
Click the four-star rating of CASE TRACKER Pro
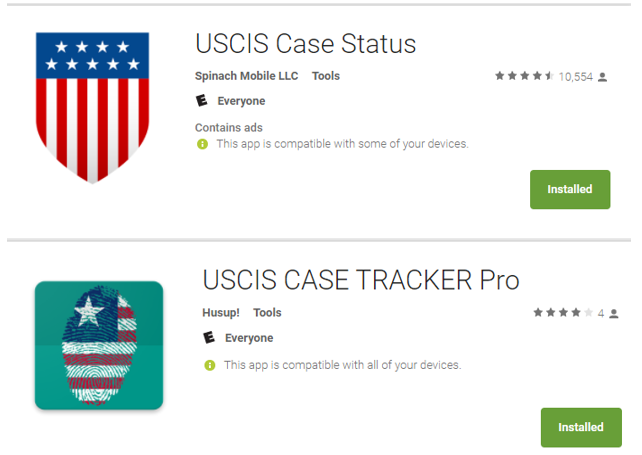[x=563, y=313]
